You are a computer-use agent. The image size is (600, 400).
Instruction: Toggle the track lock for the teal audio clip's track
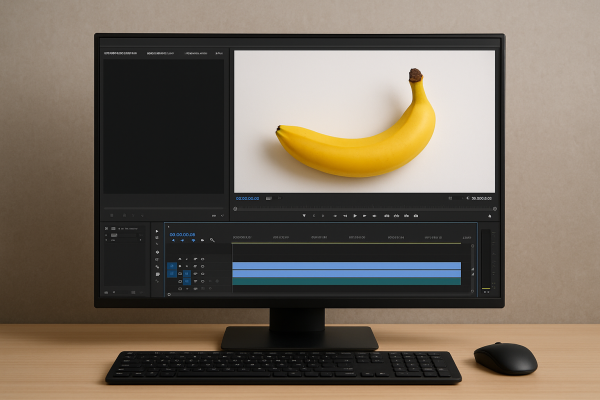[x=180, y=282]
